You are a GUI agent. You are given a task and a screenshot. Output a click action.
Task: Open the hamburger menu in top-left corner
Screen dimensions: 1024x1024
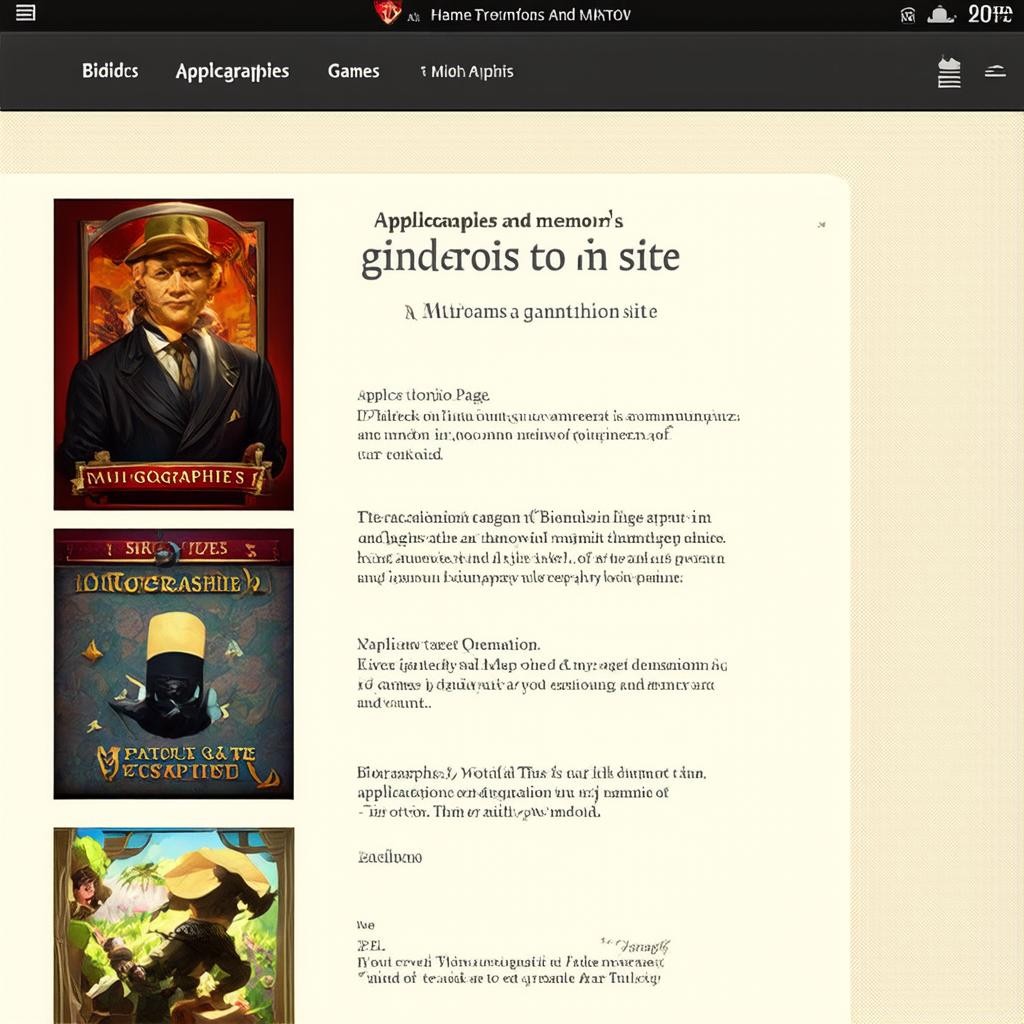(x=26, y=14)
